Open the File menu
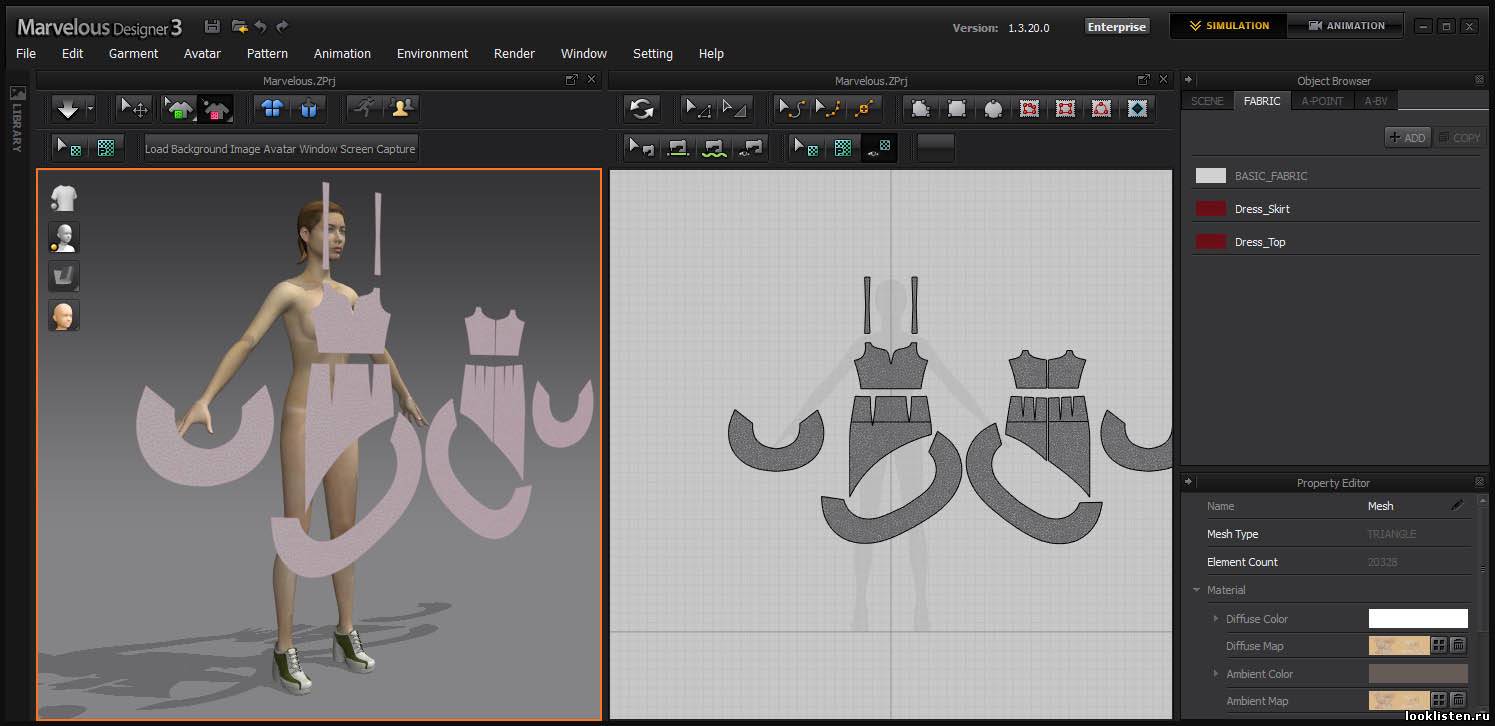1495x726 pixels. coord(26,54)
